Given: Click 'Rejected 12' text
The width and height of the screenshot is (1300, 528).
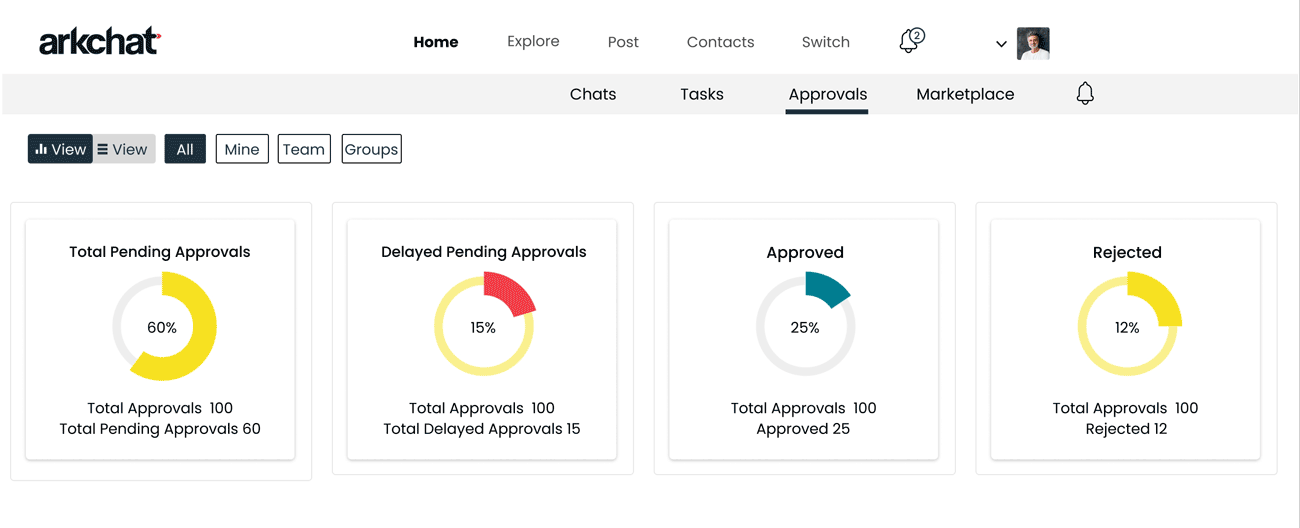Looking at the screenshot, I should (1126, 429).
